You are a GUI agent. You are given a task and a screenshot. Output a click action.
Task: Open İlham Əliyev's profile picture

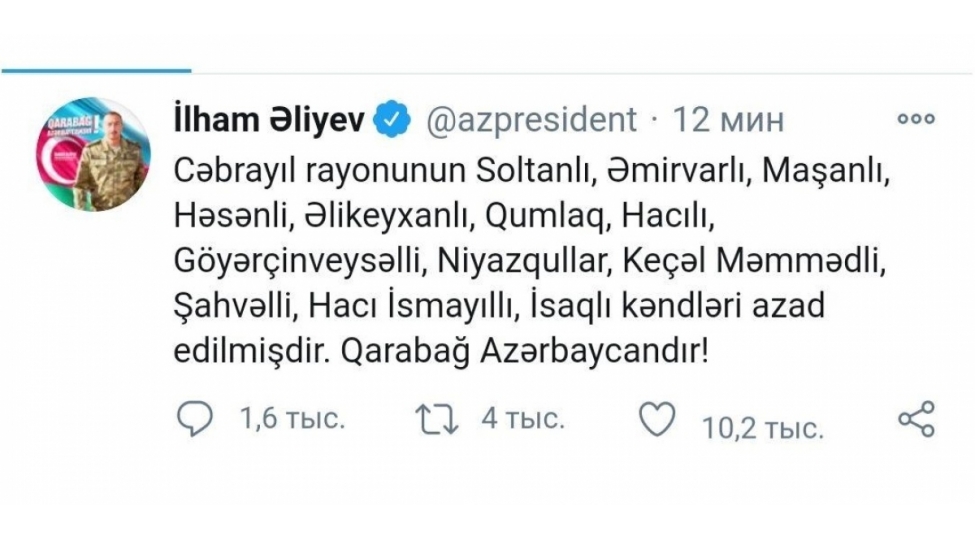(x=94, y=153)
